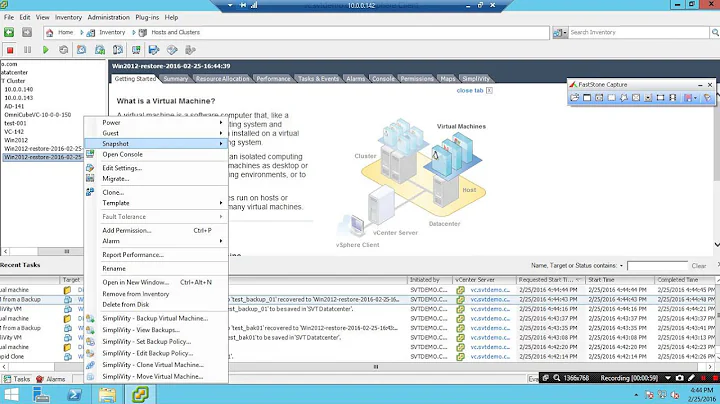This screenshot has width=720, height=404.
Task: Click vc.svtdemo link in the 4:44:44 PM row
Action: click(x=490, y=290)
